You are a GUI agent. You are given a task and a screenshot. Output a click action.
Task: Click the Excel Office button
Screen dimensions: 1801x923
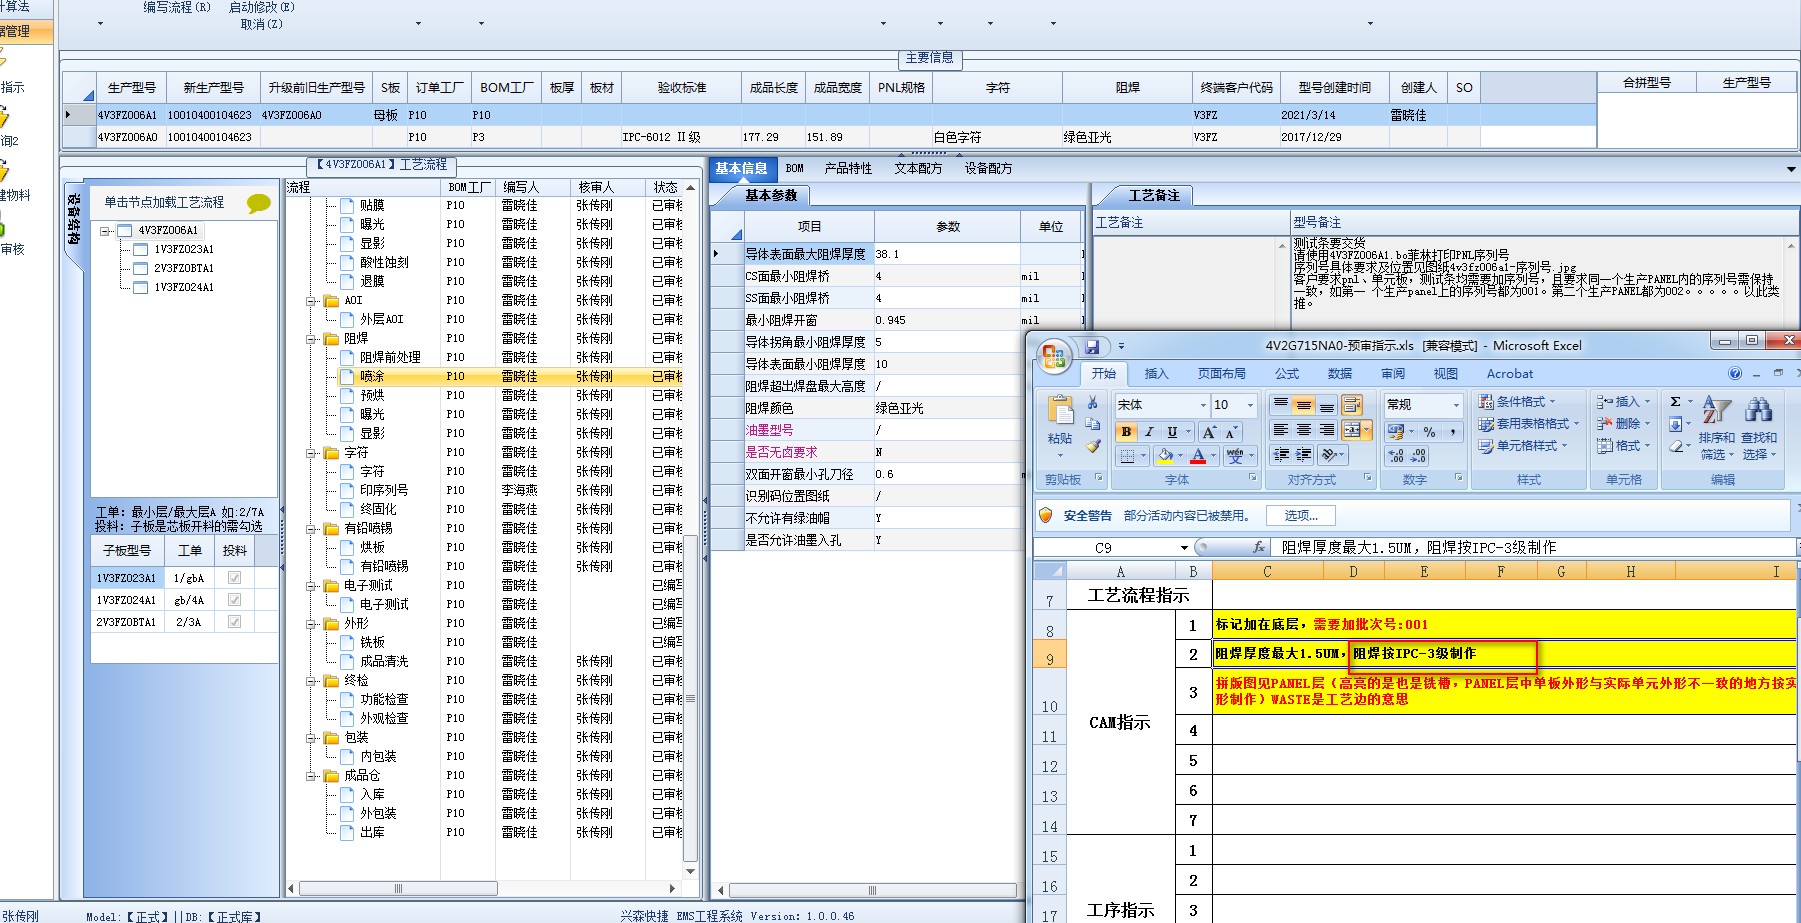point(1053,356)
